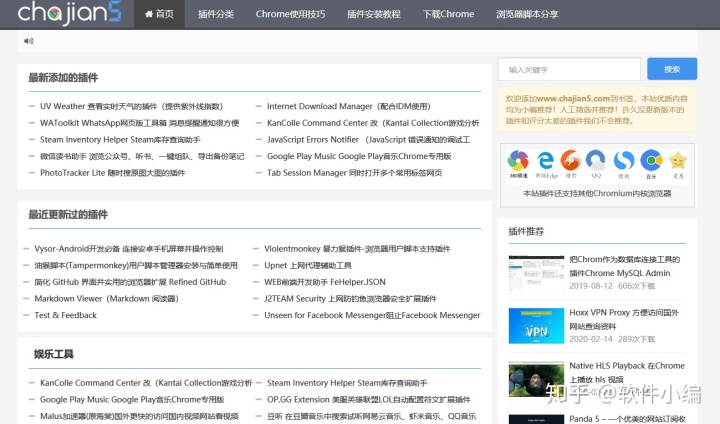Open the PhotoTracker Lite link

click(112, 173)
